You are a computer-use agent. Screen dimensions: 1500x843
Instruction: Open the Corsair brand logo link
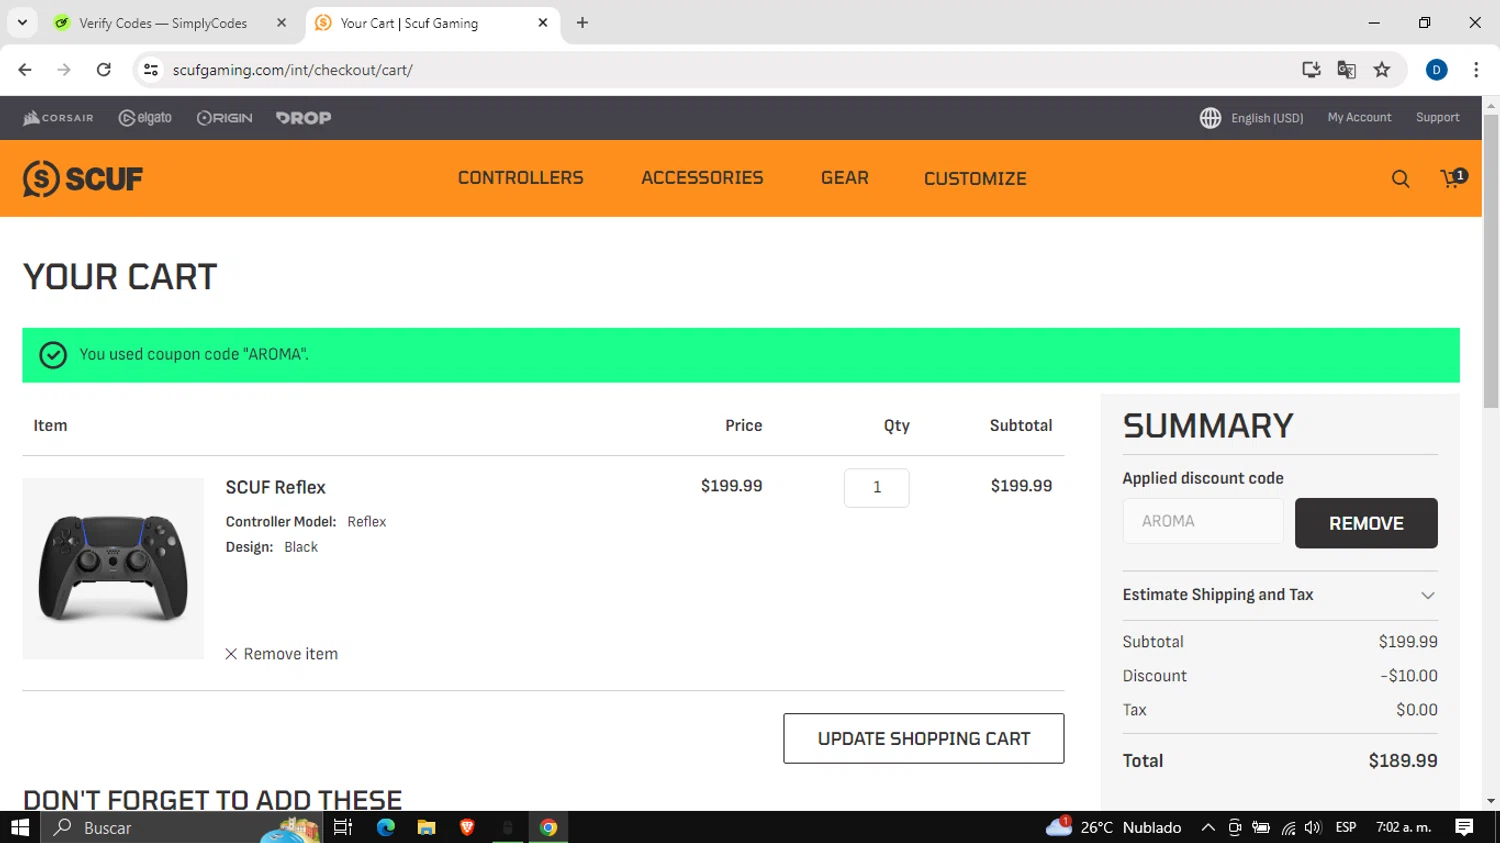[x=58, y=118]
